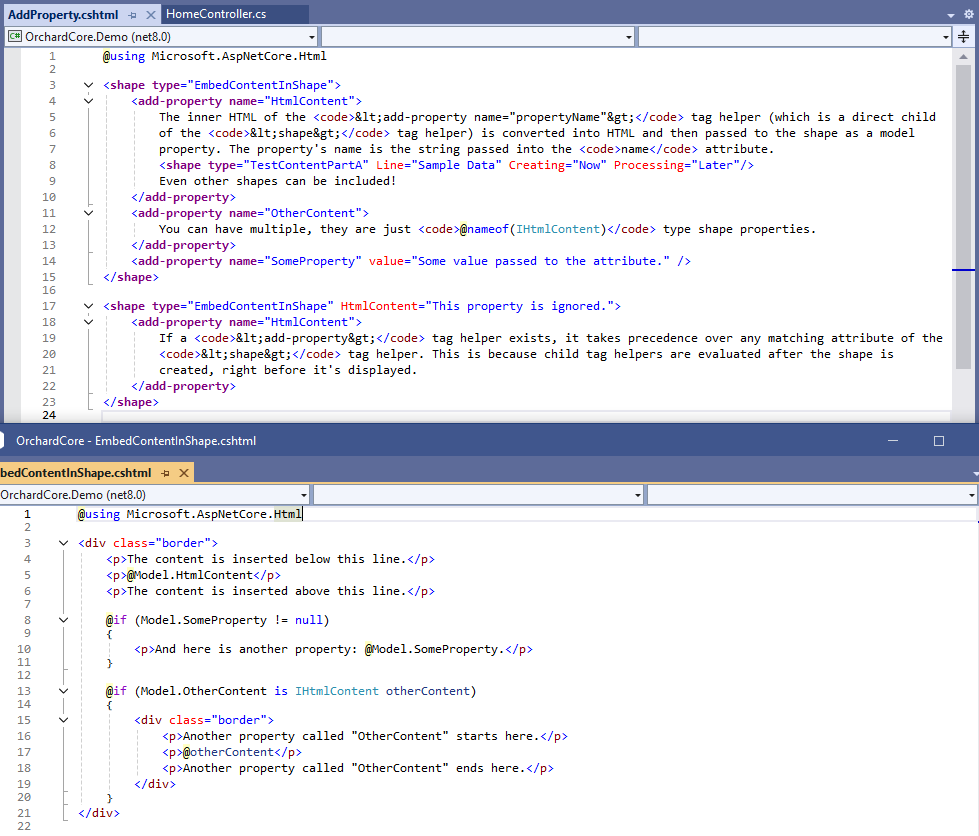This screenshot has height=836, width=979.
Task: Click IHtmlContent inside nameof on line 12
Action: (x=558, y=229)
